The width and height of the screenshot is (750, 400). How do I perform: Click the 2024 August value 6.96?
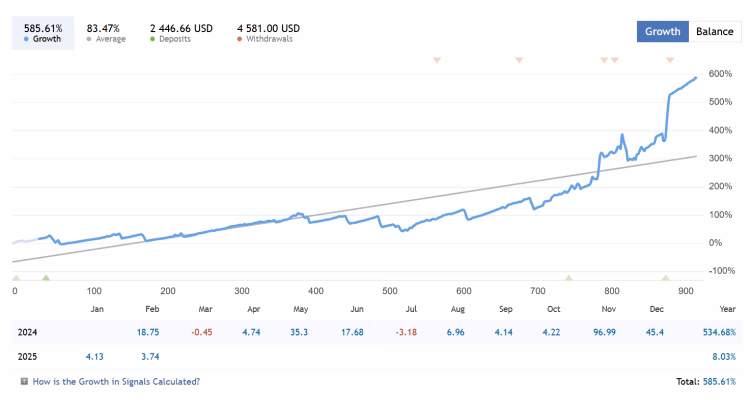click(x=455, y=333)
